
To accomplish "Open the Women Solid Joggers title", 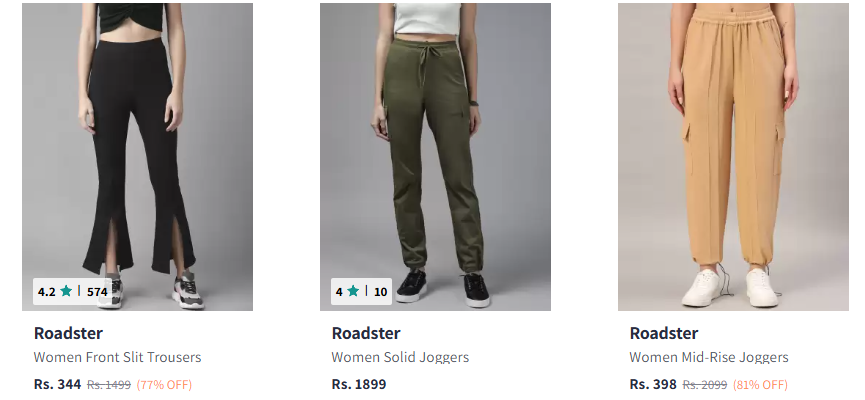I will (401, 358).
